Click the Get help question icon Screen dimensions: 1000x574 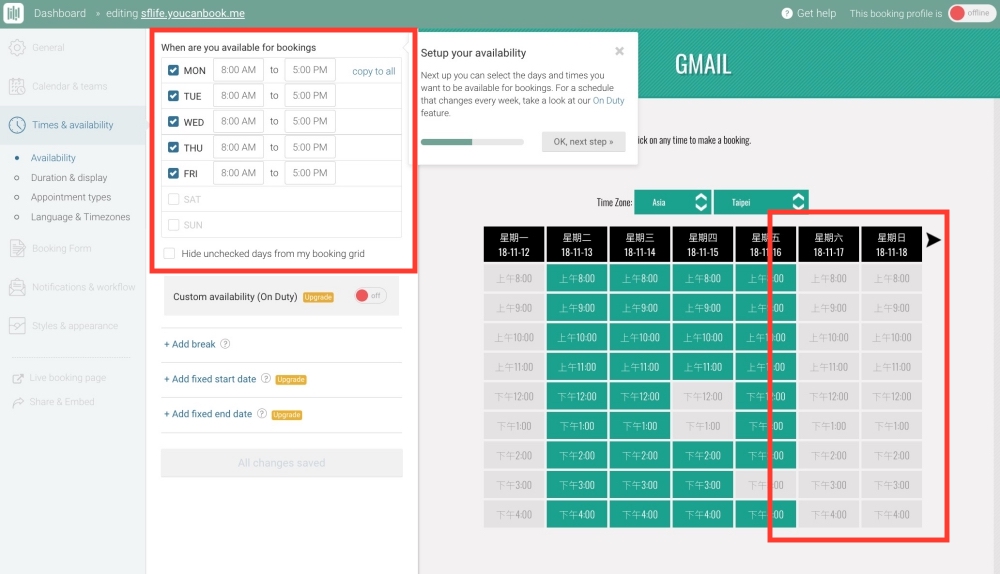pos(787,13)
